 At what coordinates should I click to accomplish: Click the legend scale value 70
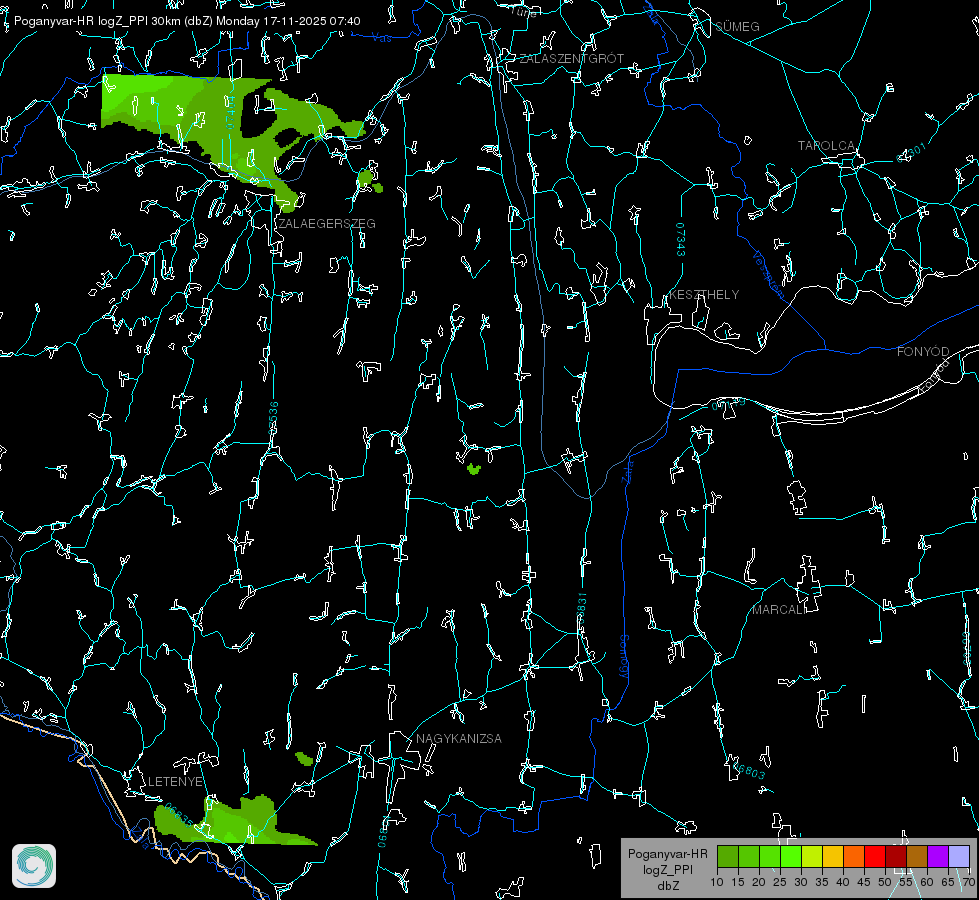[x=968, y=883]
